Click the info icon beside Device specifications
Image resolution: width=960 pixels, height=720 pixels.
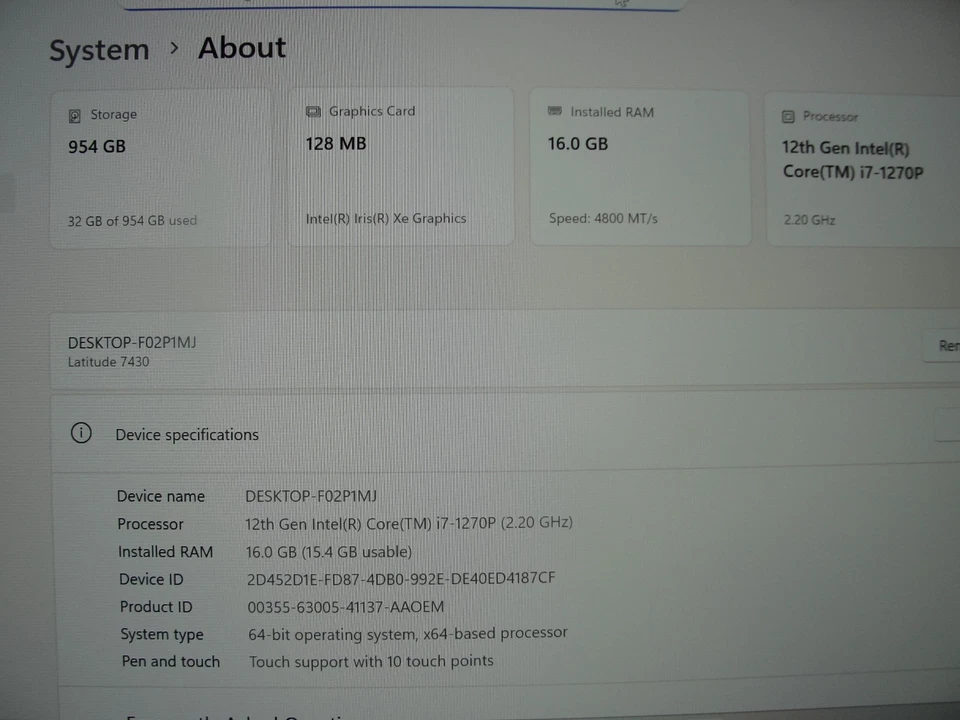81,433
